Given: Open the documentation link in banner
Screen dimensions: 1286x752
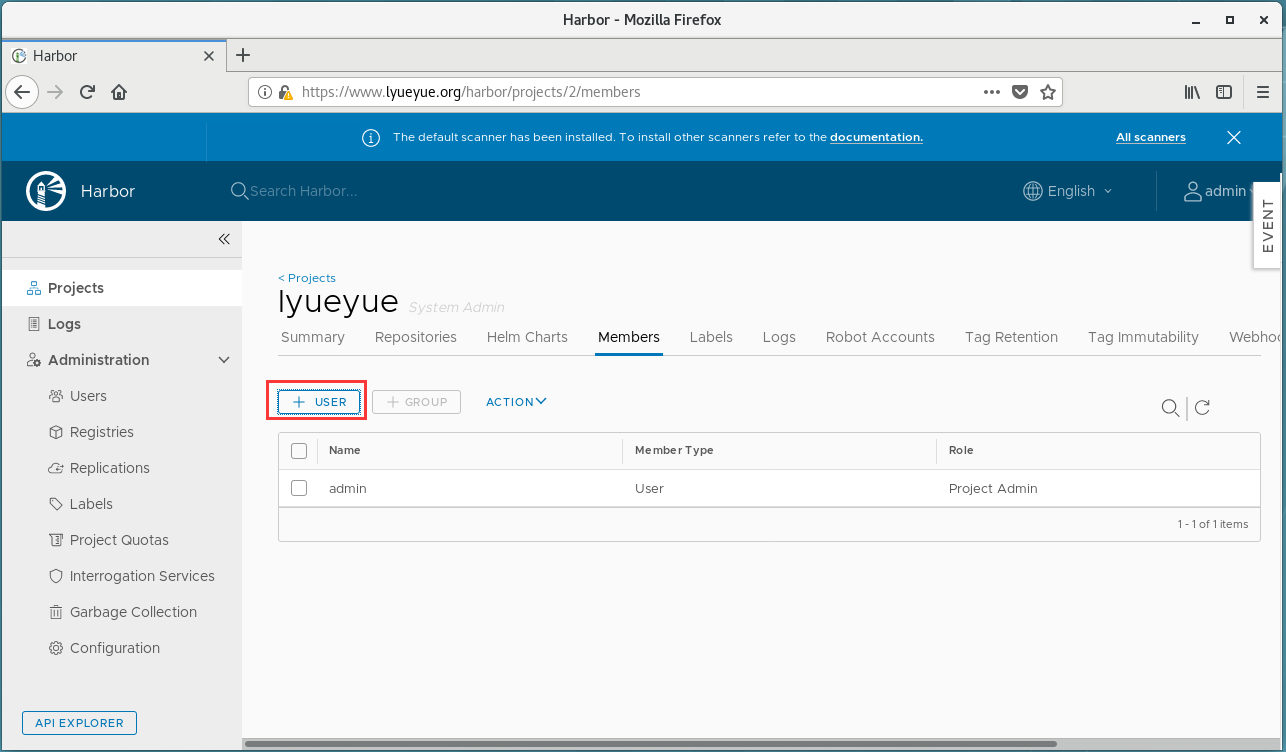Looking at the screenshot, I should (876, 138).
